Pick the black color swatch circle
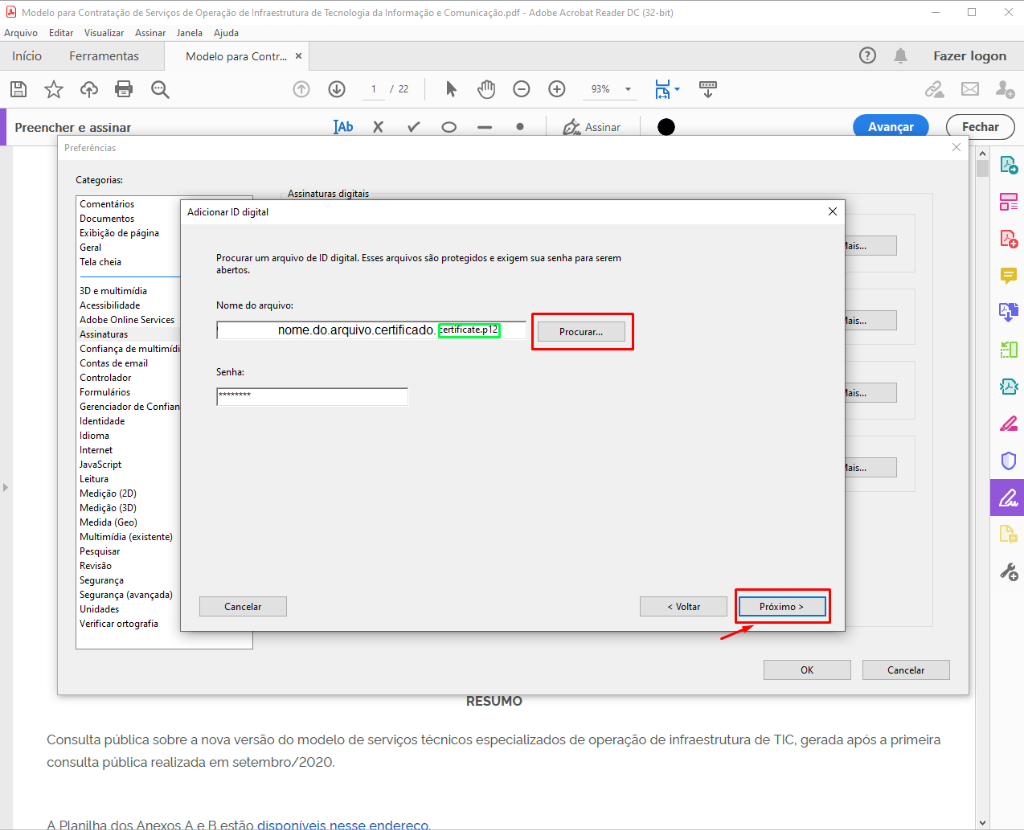Image resolution: width=1024 pixels, height=830 pixels. pos(666,127)
